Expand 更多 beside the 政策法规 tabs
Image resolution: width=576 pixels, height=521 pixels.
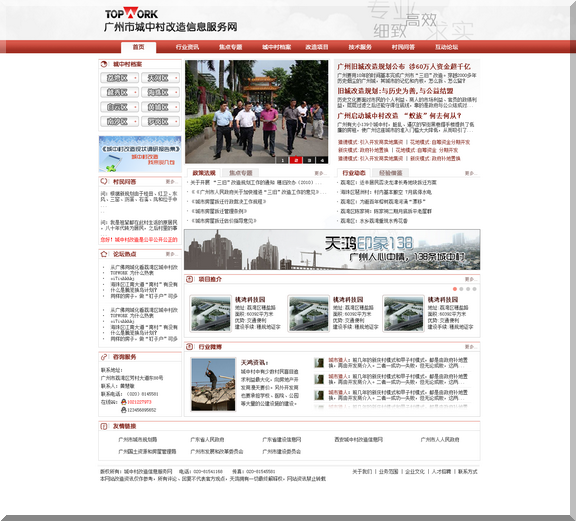pyautogui.click(x=320, y=173)
